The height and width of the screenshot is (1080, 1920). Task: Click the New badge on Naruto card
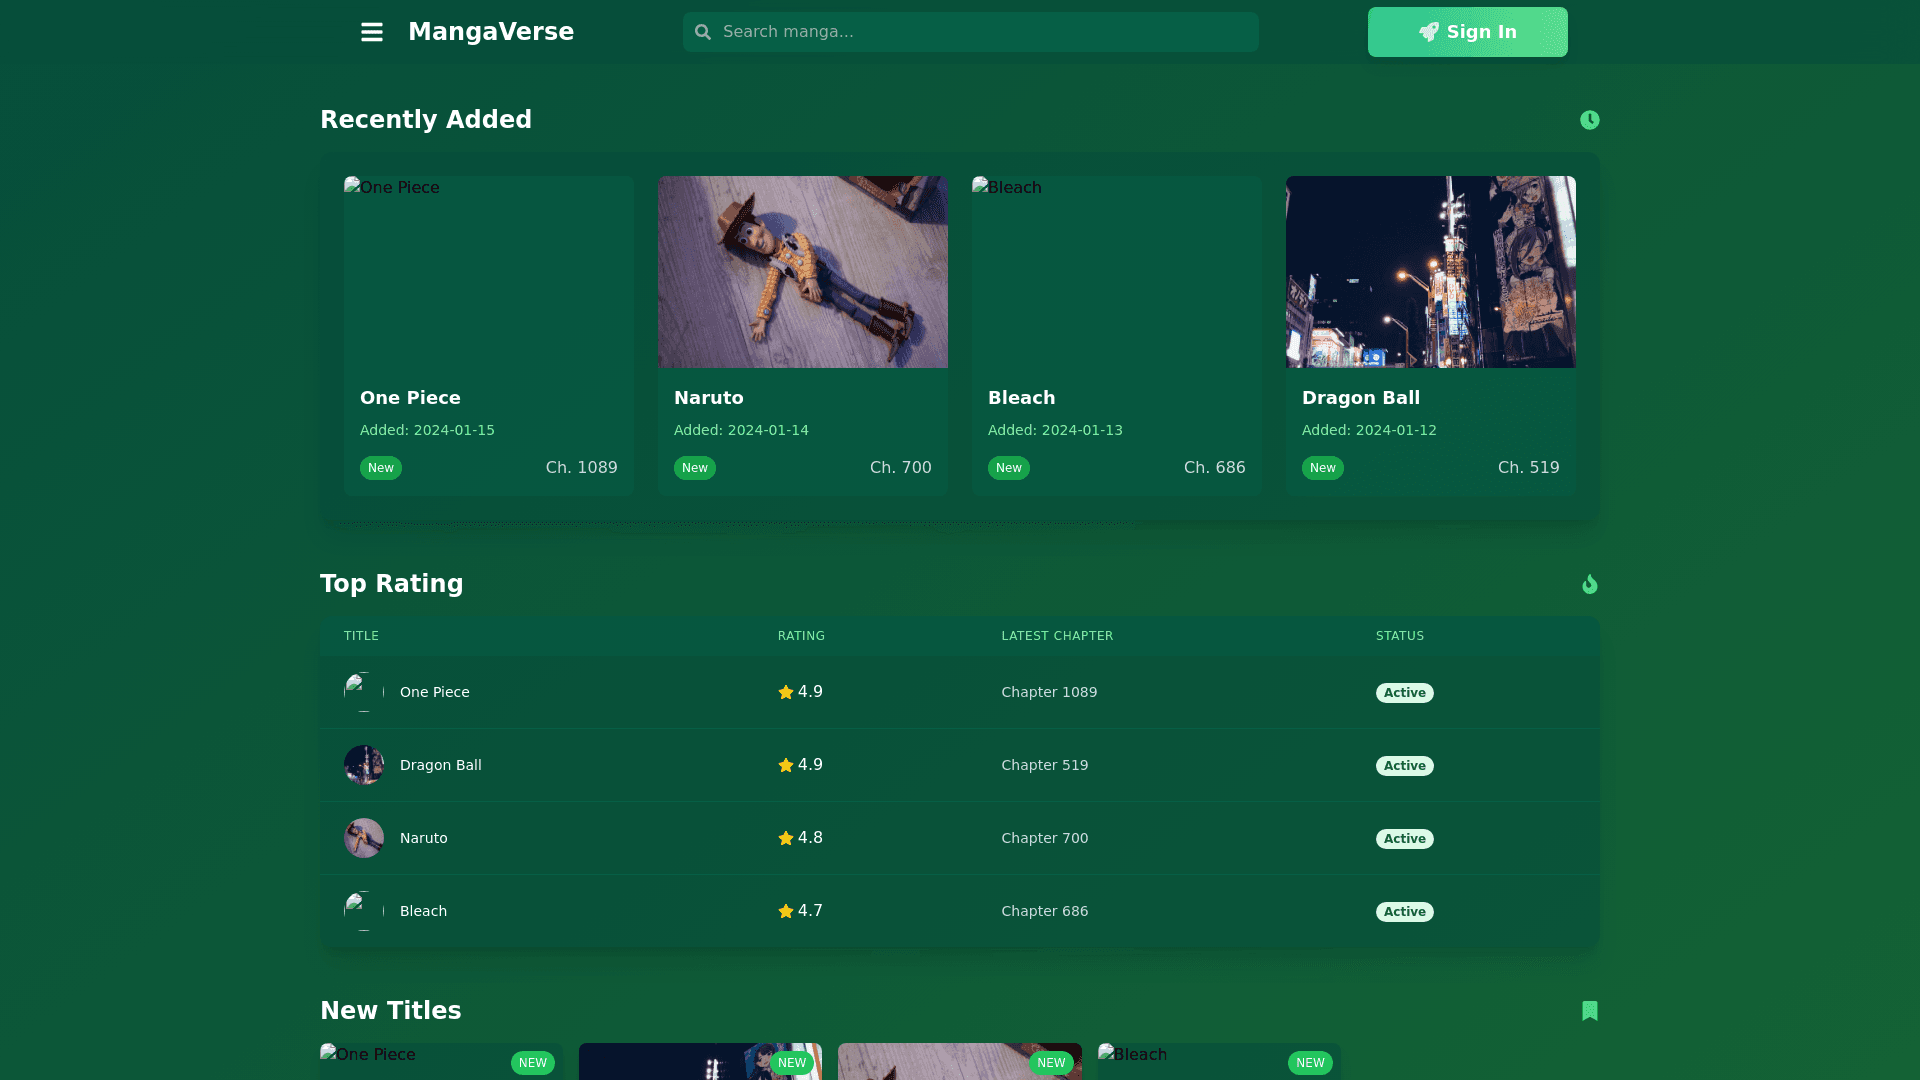point(694,468)
